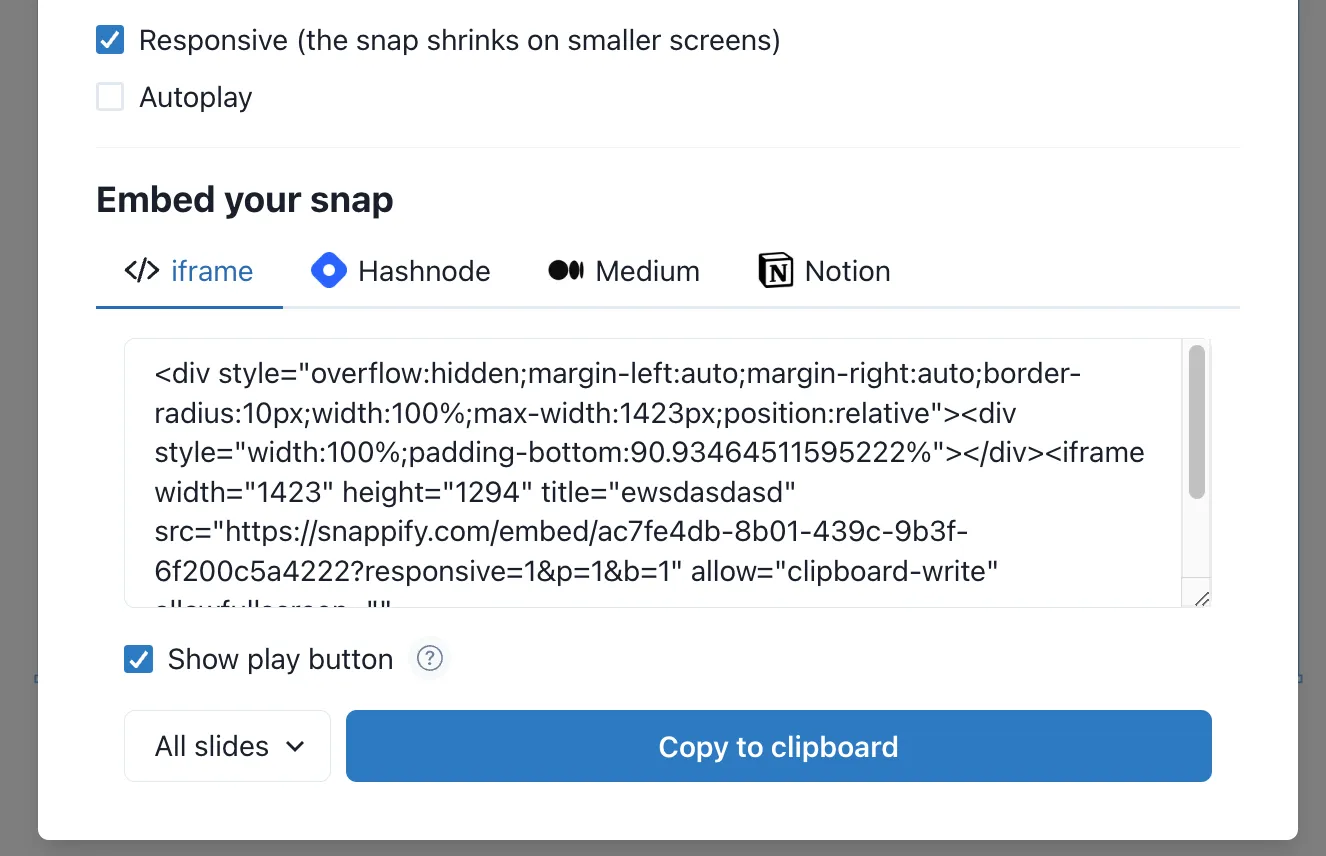Click the Copy to clipboard button
The height and width of the screenshot is (856, 1326).
click(x=779, y=746)
